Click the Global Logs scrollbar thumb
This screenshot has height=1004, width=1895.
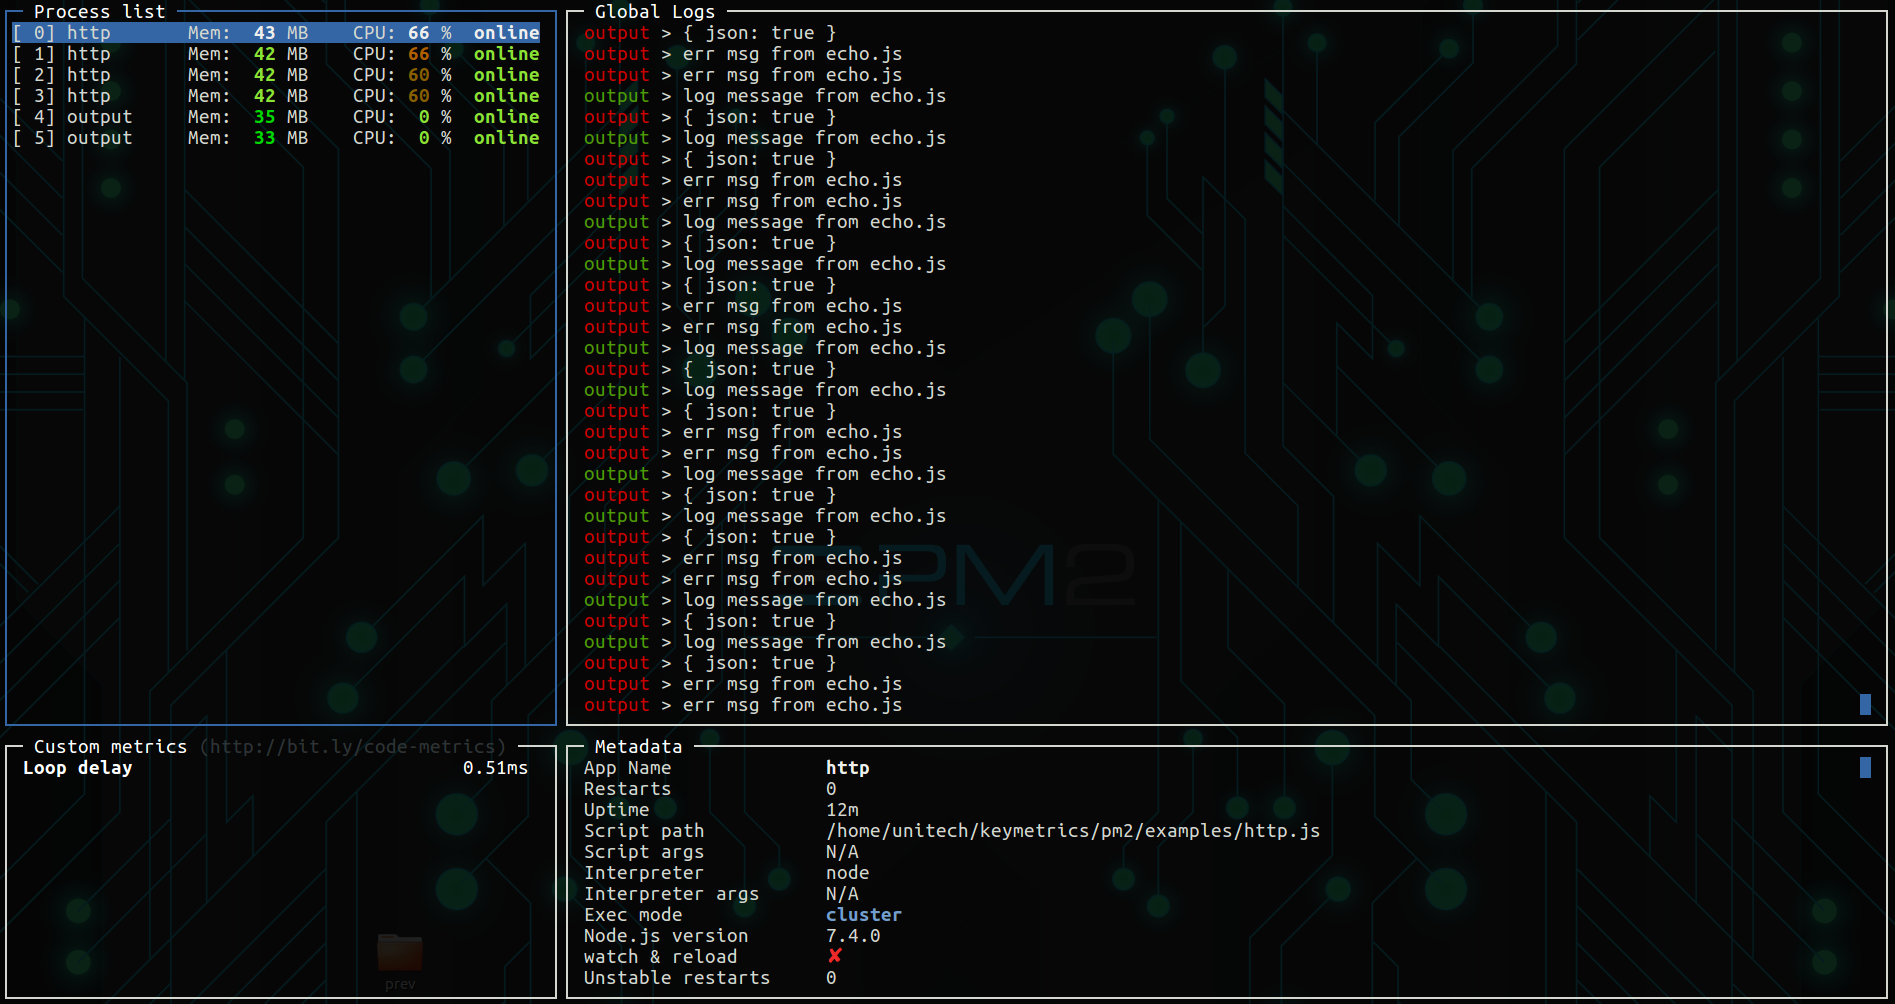coord(1864,704)
